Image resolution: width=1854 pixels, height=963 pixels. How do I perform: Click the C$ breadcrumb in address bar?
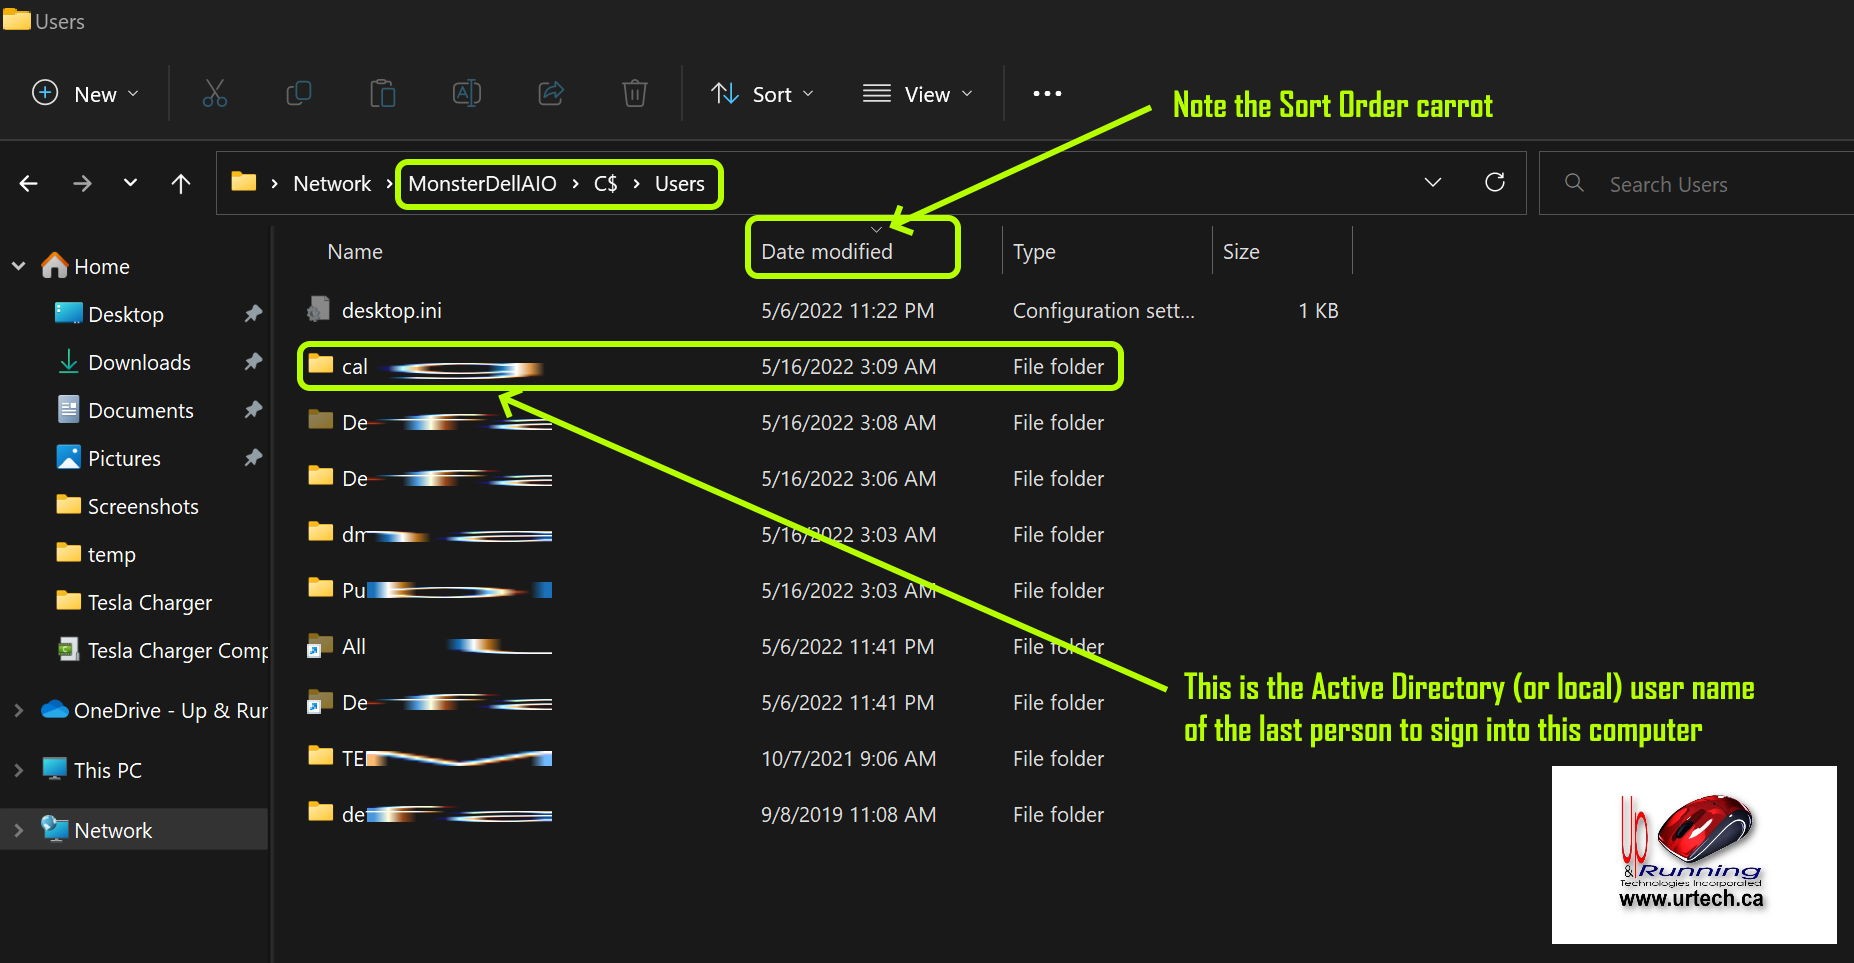coord(605,184)
